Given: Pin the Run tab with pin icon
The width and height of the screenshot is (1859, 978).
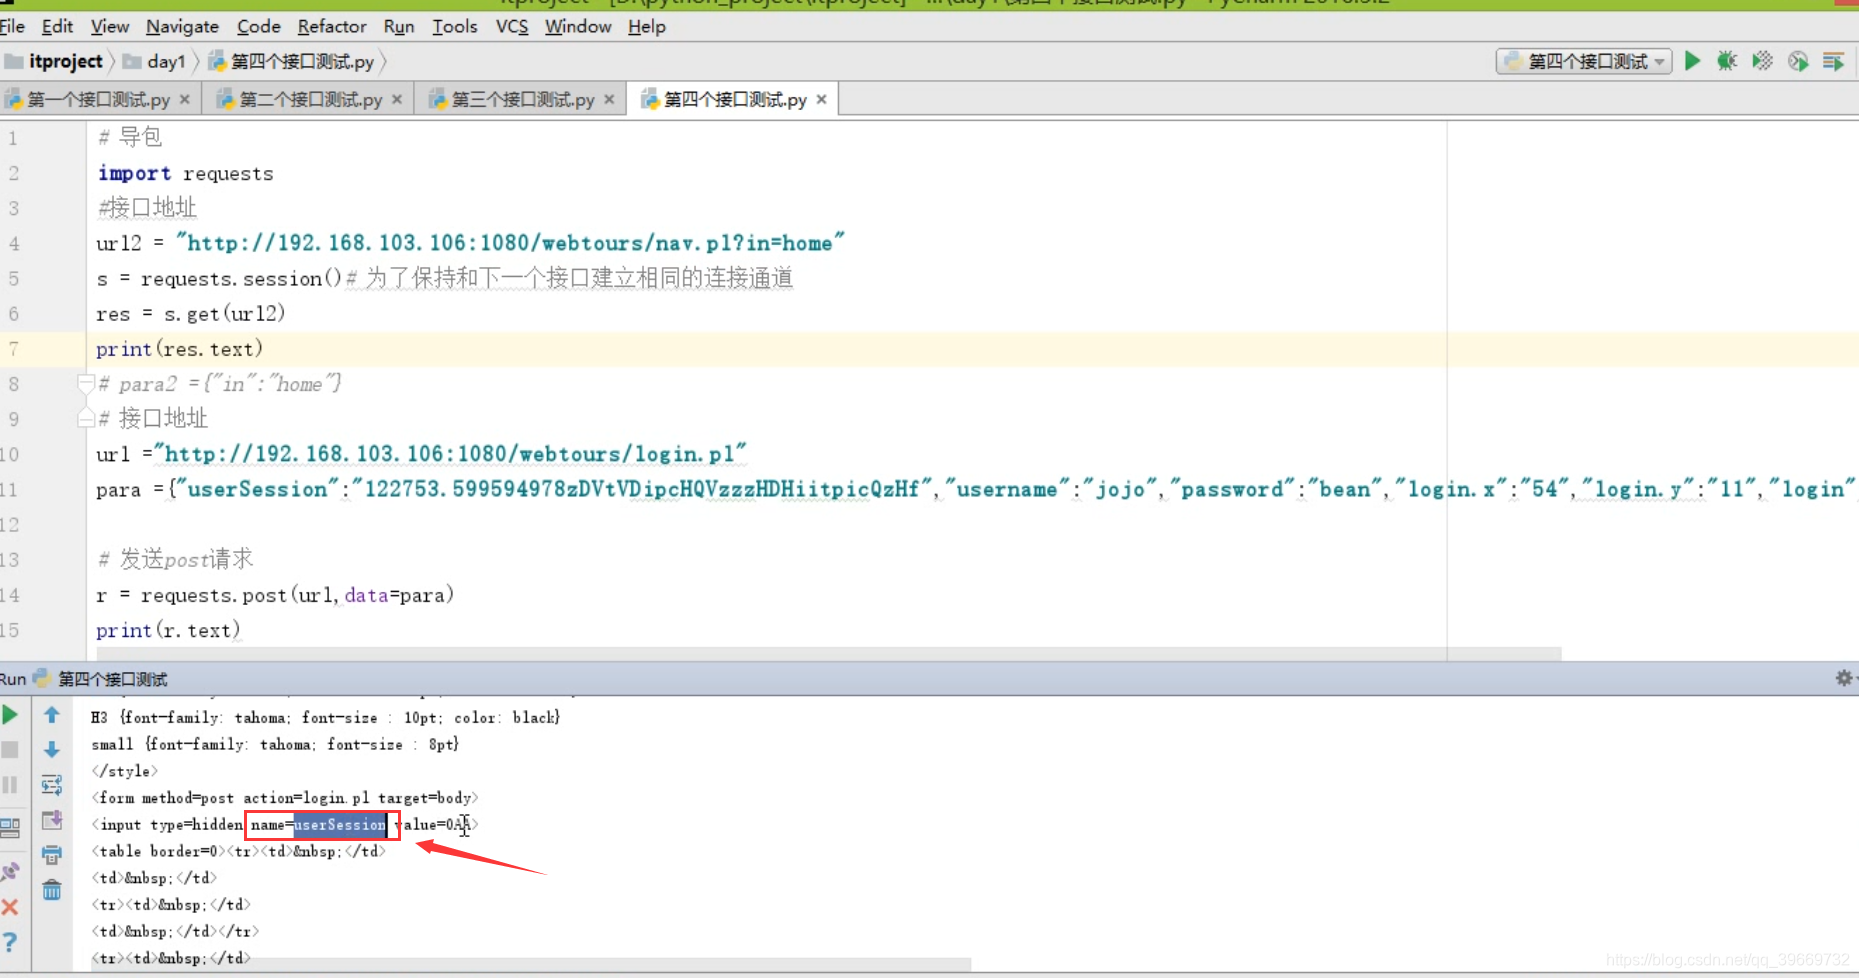Looking at the screenshot, I should [x=10, y=872].
